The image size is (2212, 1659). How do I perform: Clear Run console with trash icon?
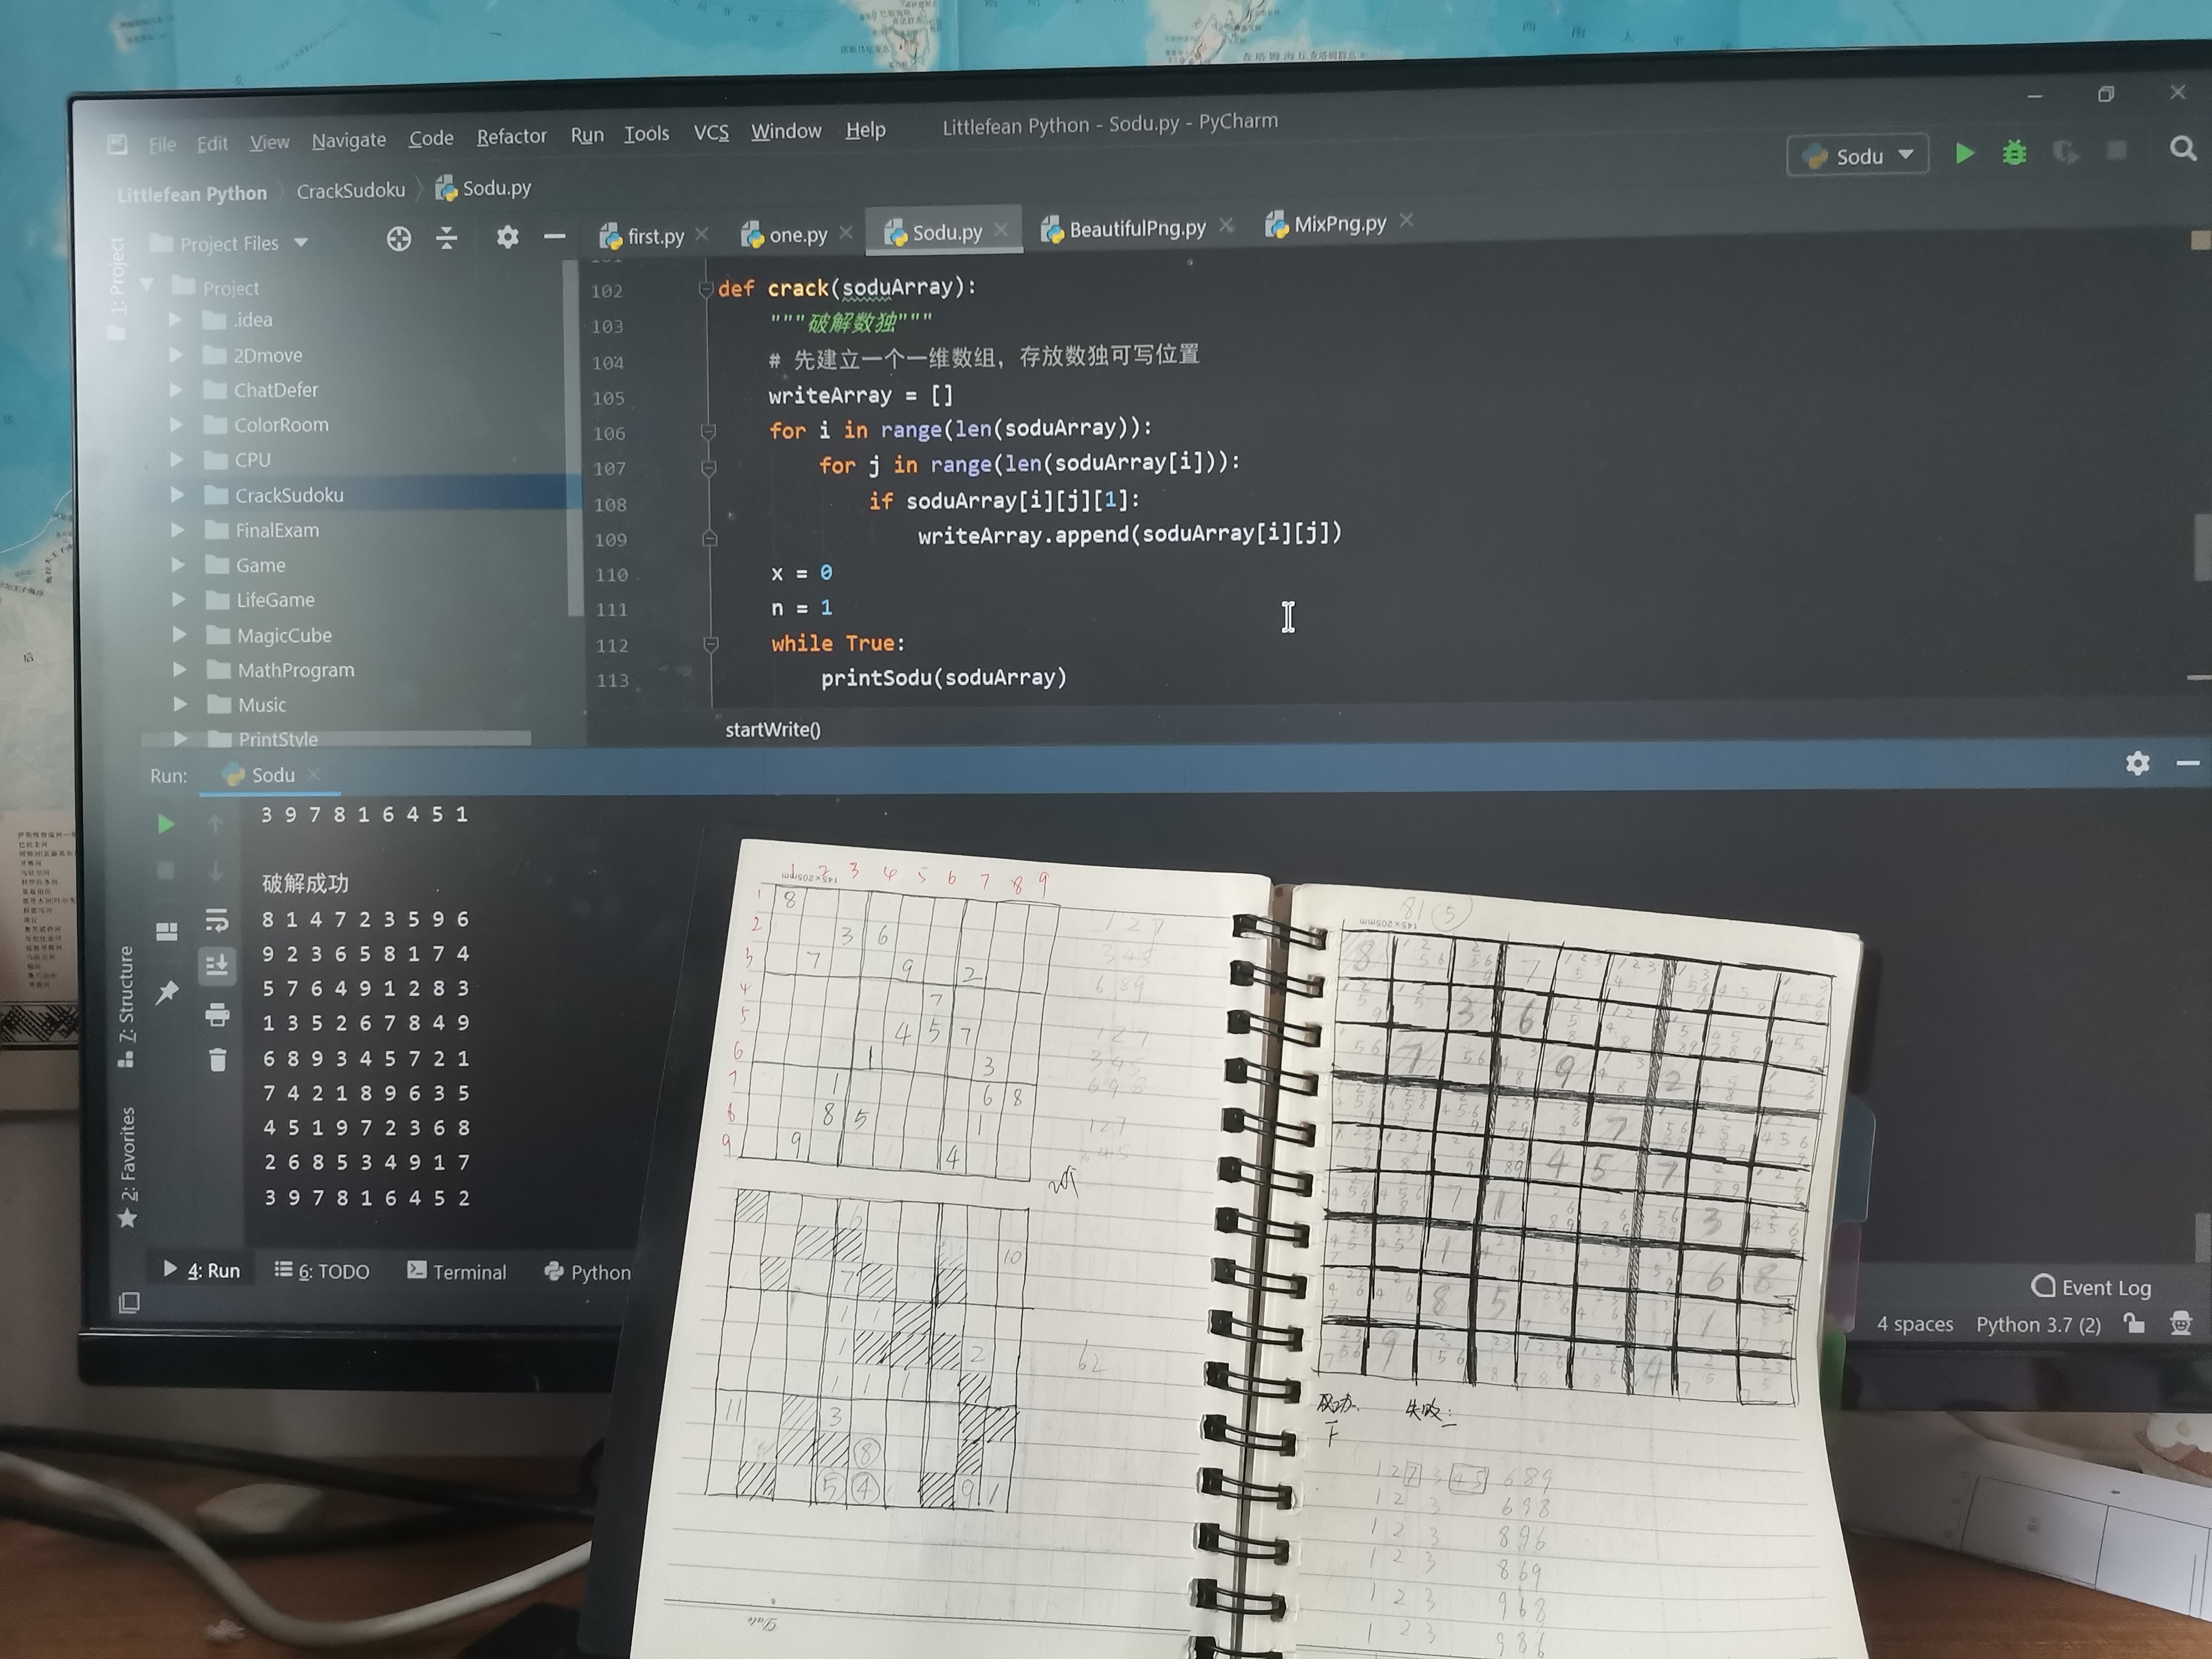click(x=217, y=1060)
